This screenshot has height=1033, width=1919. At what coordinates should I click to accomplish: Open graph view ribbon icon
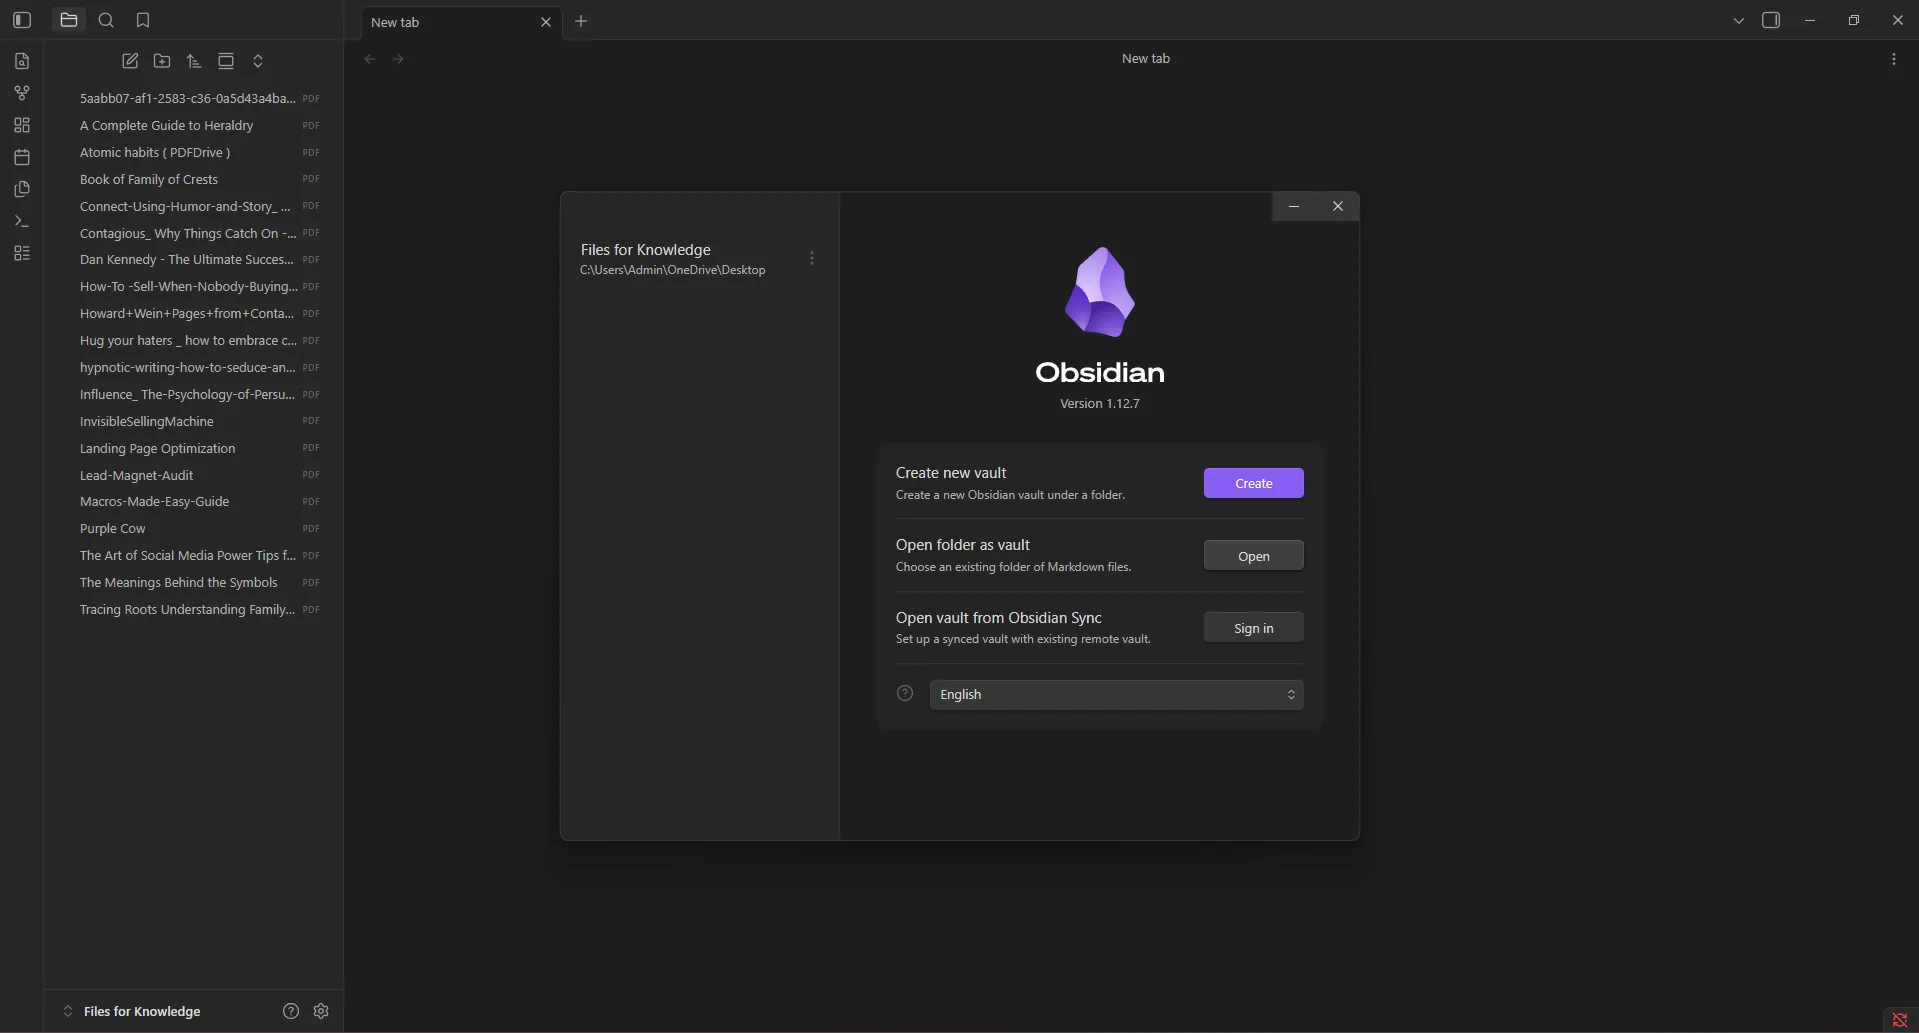[x=22, y=93]
